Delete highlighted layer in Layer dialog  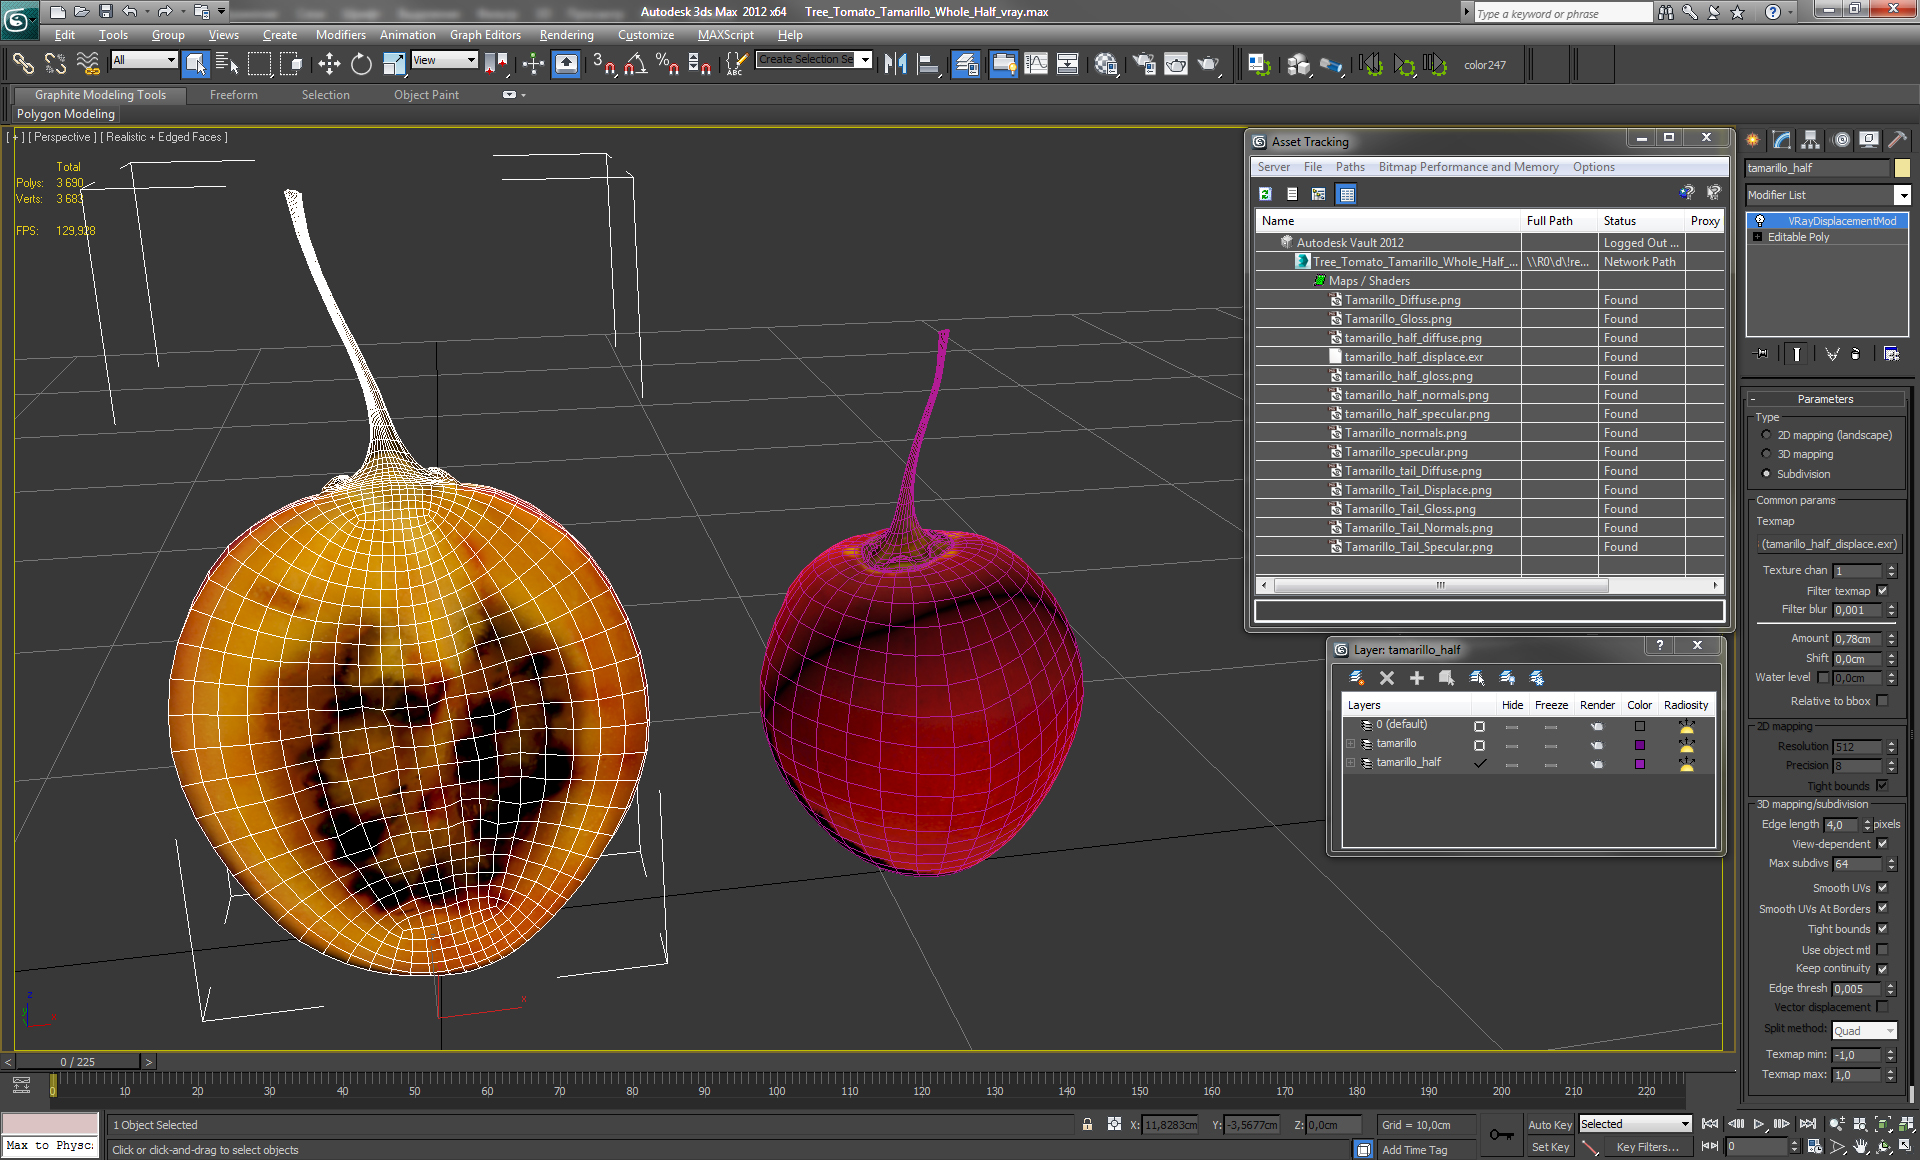[x=1386, y=678]
